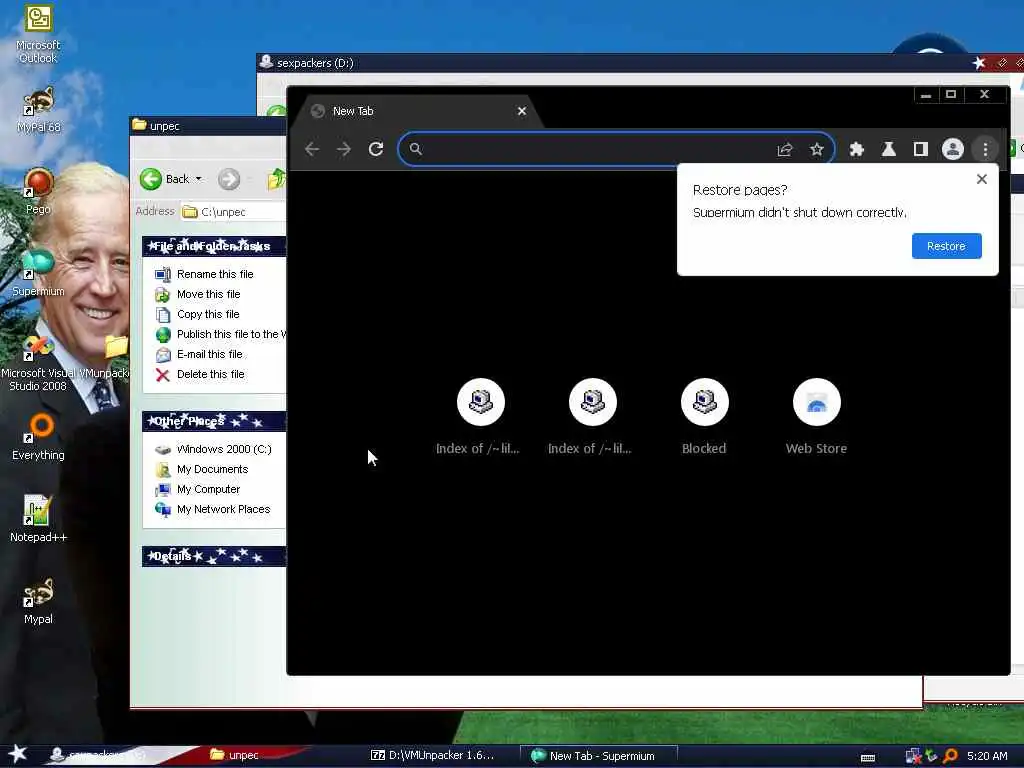Switch to D:\VMUnpacker 1.6 taskbar button
The height and width of the screenshot is (768, 1024).
coord(432,755)
